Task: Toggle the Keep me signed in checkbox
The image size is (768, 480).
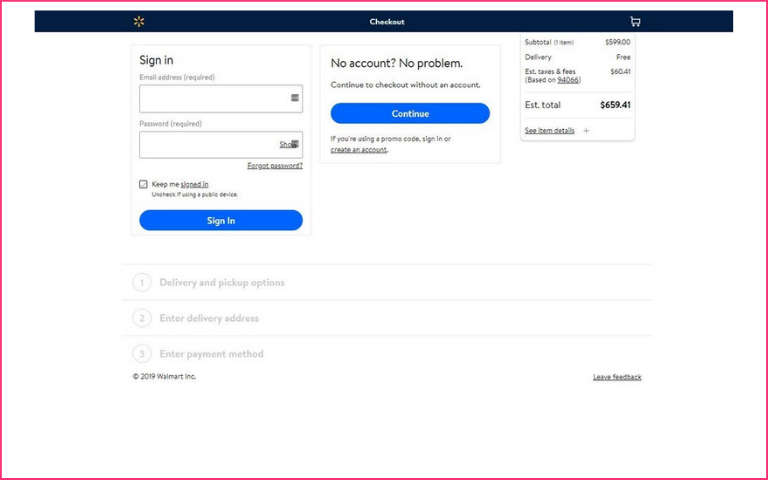Action: [143, 184]
